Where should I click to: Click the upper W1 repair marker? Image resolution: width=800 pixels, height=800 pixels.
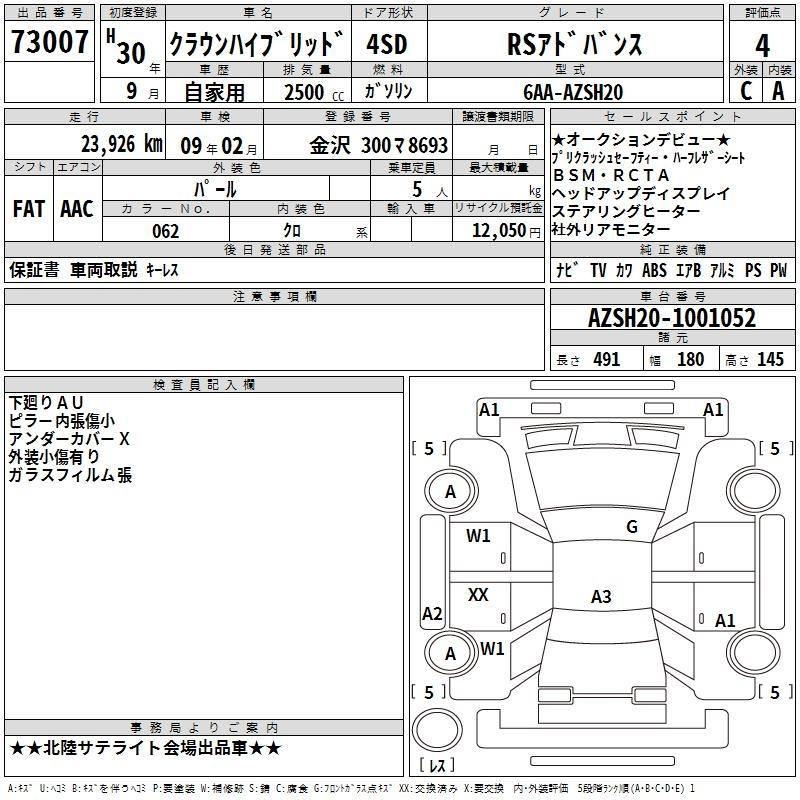(x=479, y=536)
